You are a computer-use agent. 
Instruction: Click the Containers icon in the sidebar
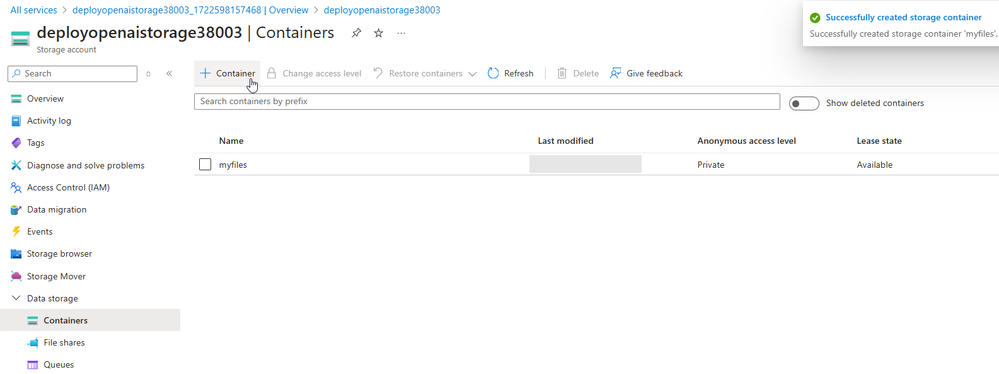(33, 320)
